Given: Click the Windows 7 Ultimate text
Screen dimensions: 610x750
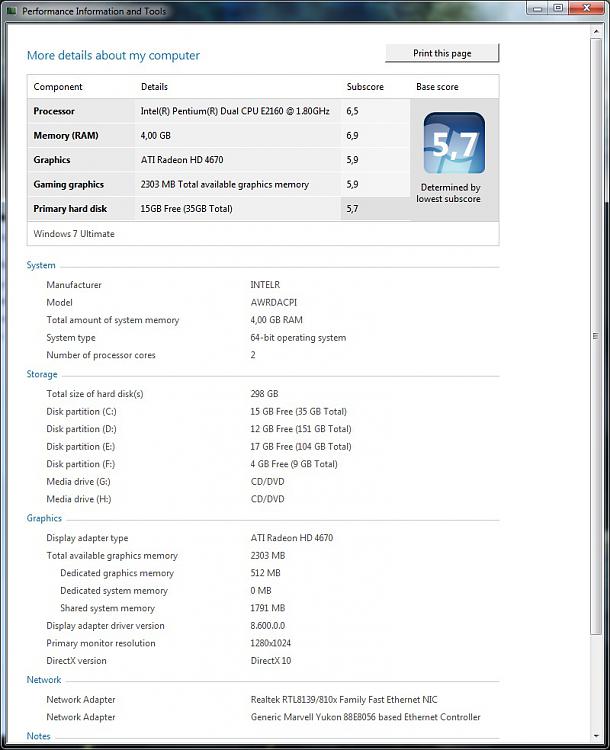Looking at the screenshot, I should 74,234.
